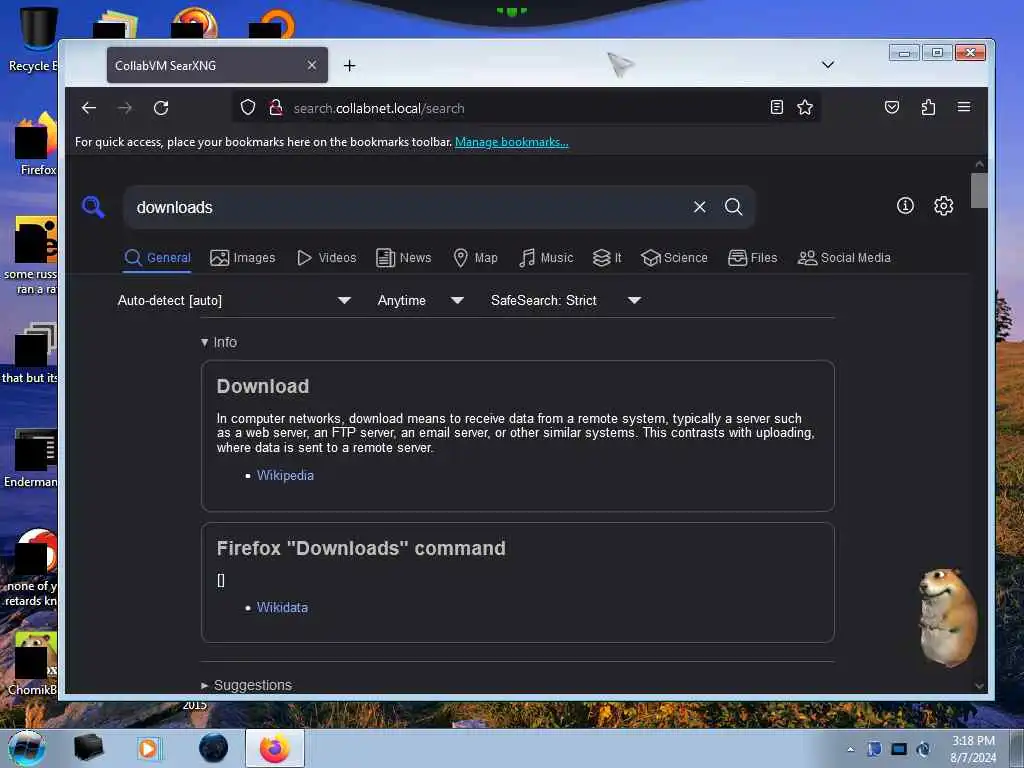Open the Anytime time range dropdown
1024x768 pixels.
pos(421,300)
